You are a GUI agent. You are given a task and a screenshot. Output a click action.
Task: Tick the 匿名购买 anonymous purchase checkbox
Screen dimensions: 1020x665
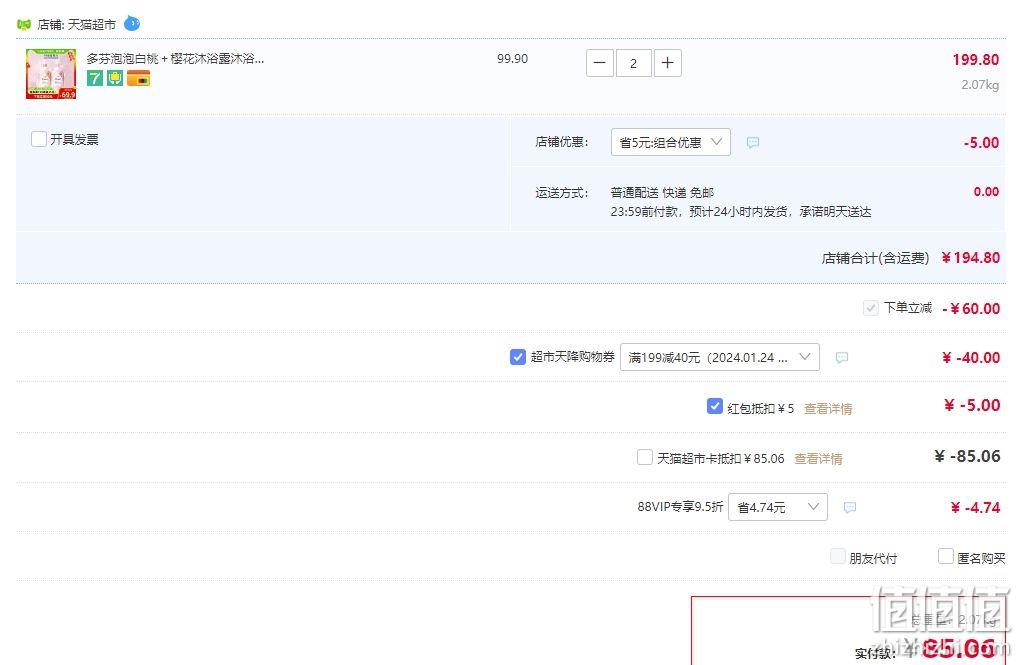pos(946,557)
